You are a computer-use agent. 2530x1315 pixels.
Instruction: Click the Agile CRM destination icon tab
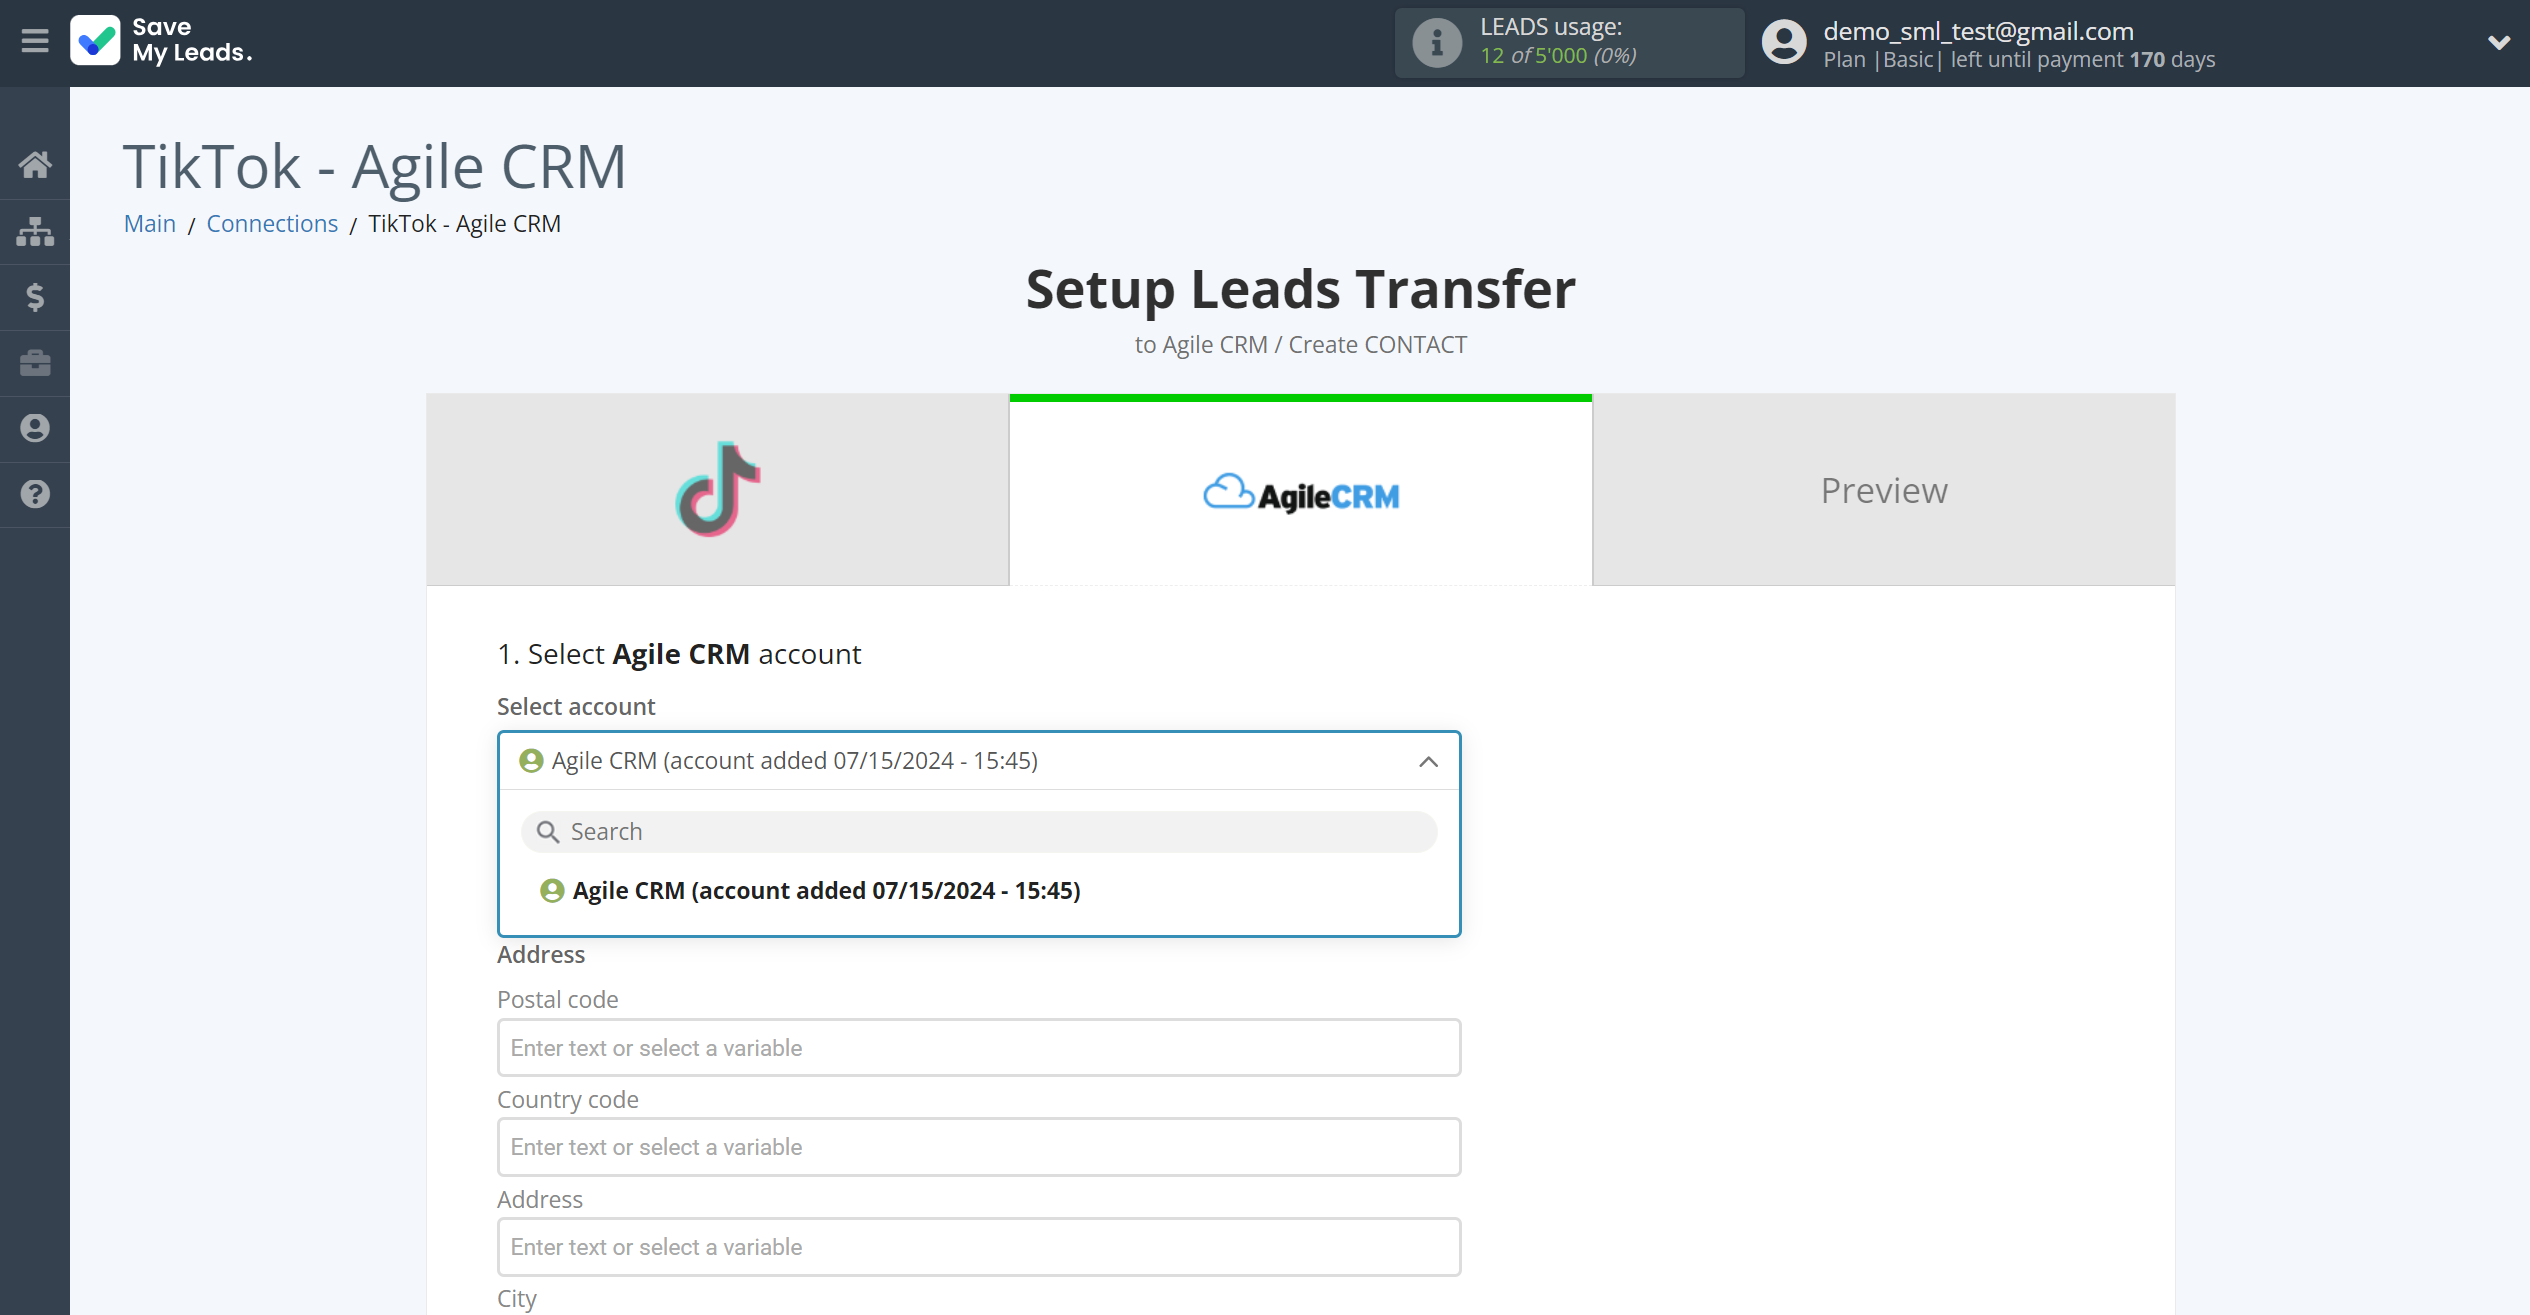(x=1302, y=490)
